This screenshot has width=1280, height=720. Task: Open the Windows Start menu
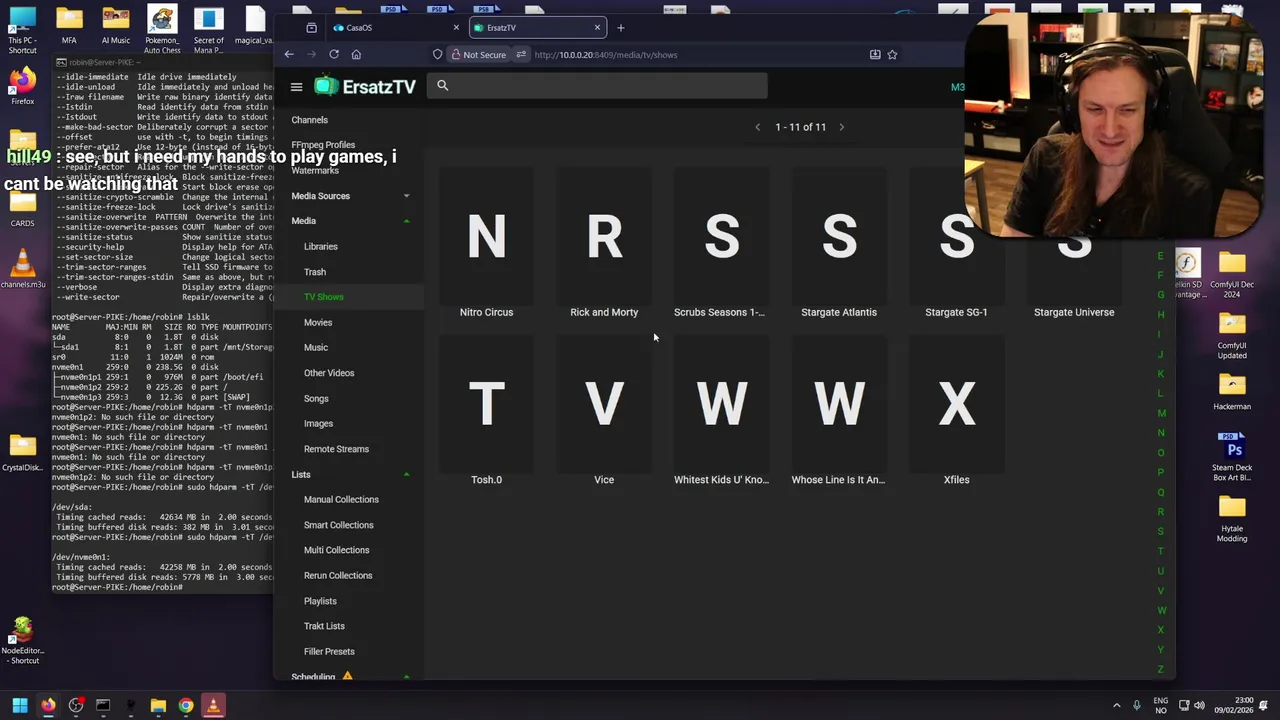point(19,706)
